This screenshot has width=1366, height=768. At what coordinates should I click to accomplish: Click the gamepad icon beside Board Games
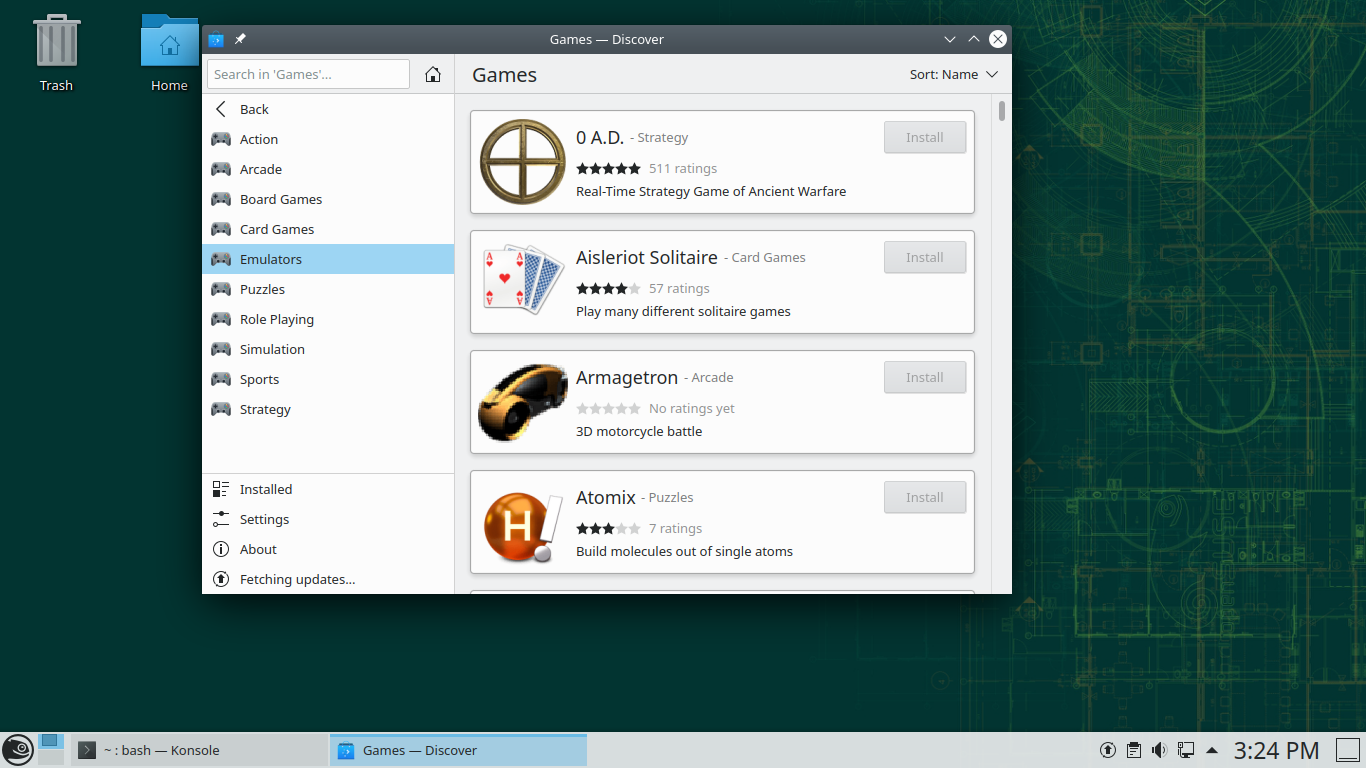221,199
